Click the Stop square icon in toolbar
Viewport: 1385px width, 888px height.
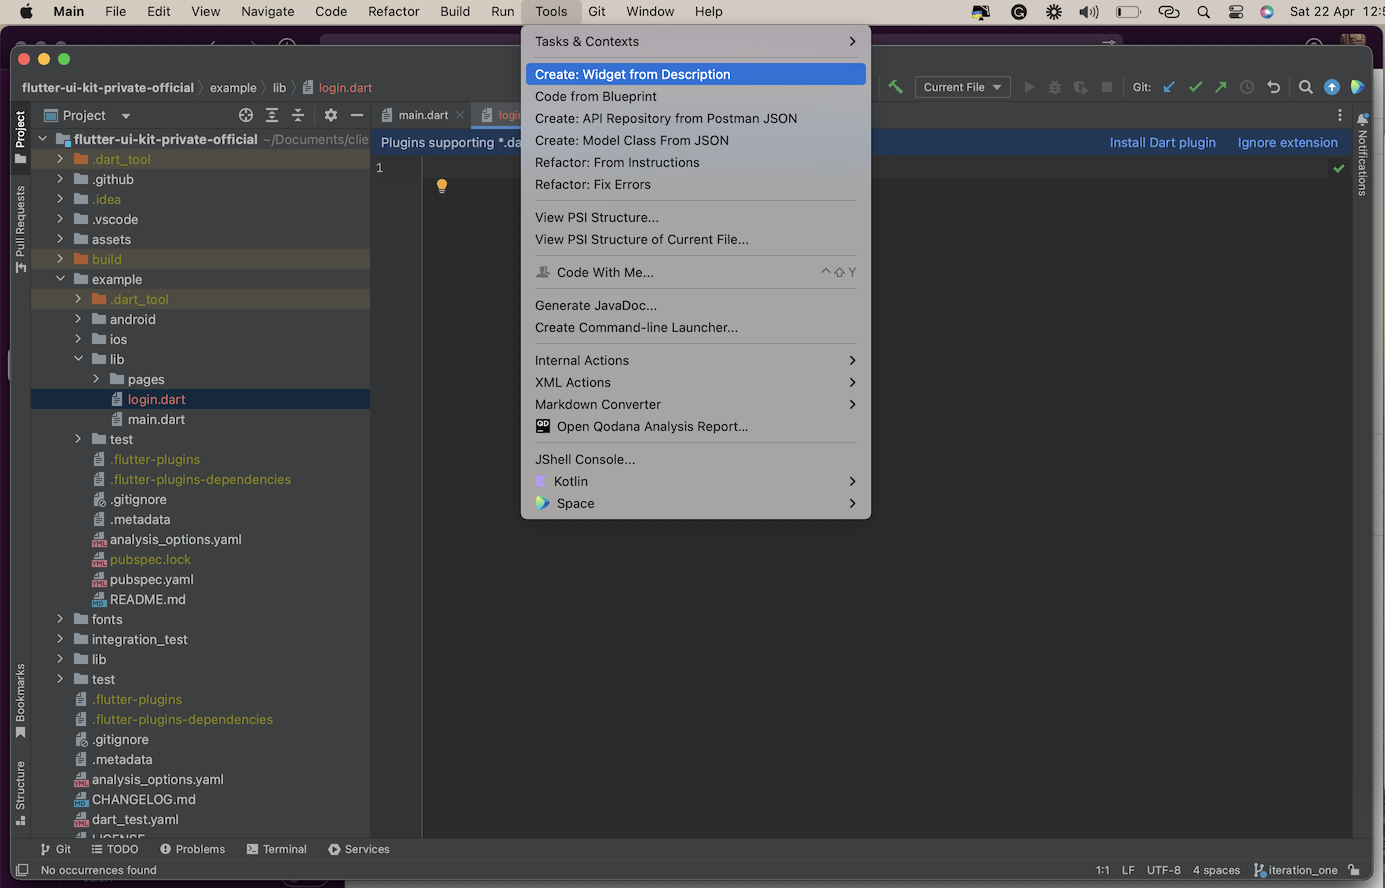click(1107, 87)
